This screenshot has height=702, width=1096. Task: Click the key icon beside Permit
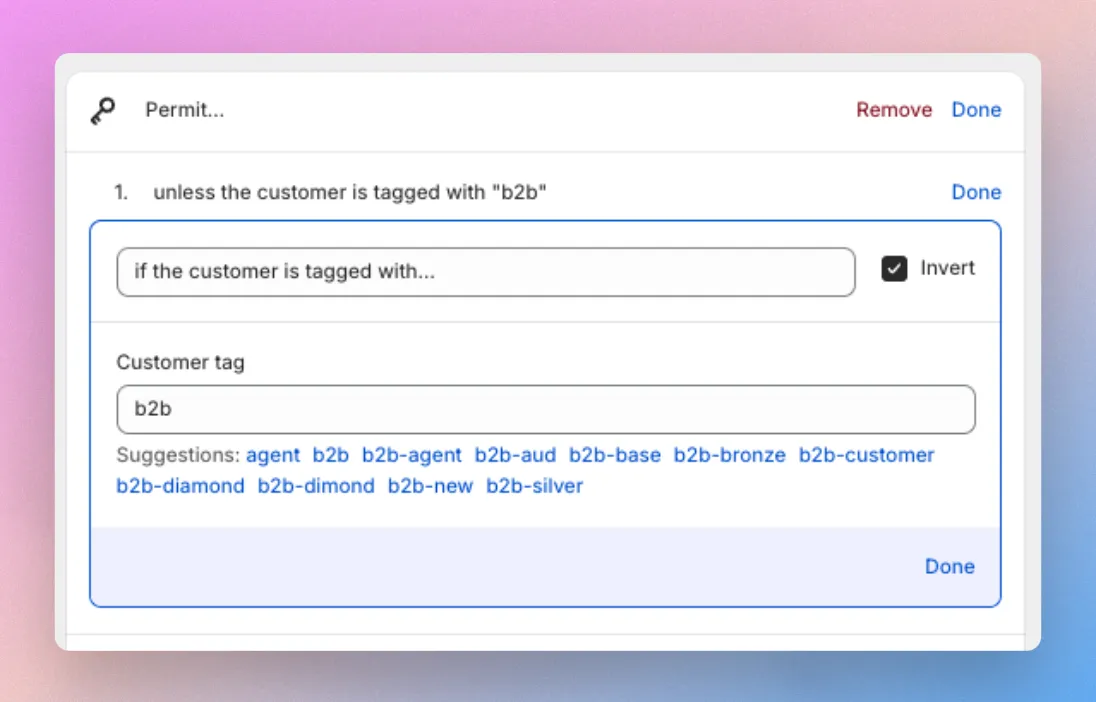(x=103, y=110)
